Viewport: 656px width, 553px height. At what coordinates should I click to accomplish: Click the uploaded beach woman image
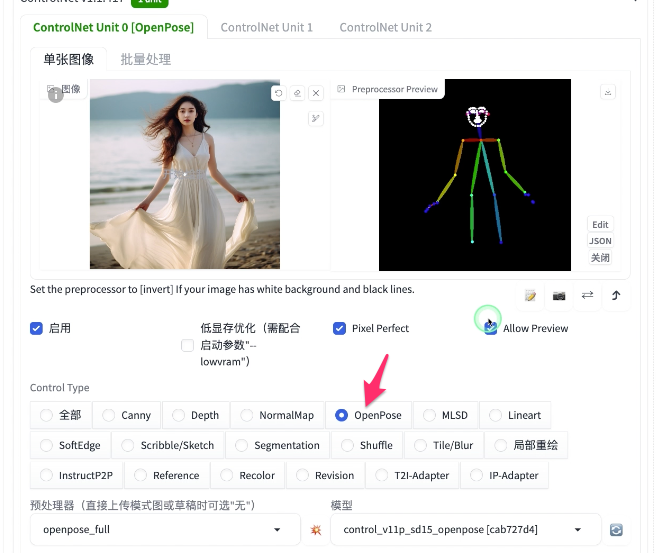pyautogui.click(x=185, y=174)
